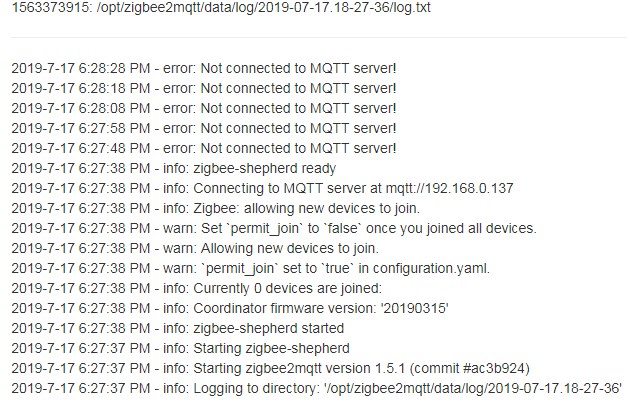Click the zigbee-shepherd ready line
This screenshot has height=401, width=627.
point(173,168)
